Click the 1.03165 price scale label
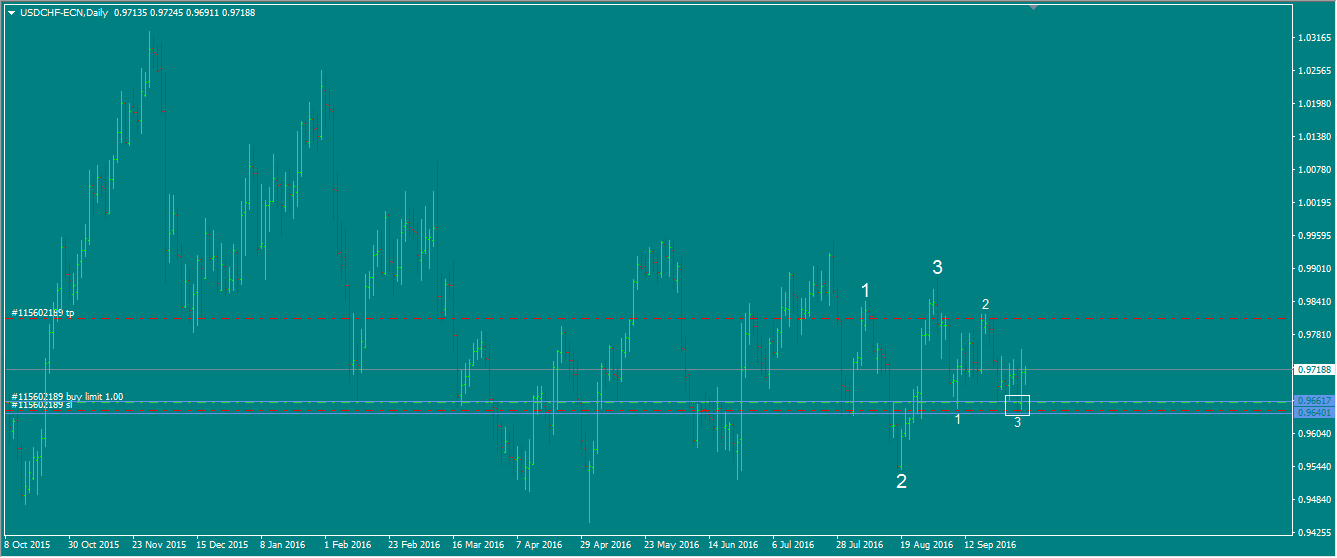This screenshot has height=558, width=1337. click(x=1314, y=38)
